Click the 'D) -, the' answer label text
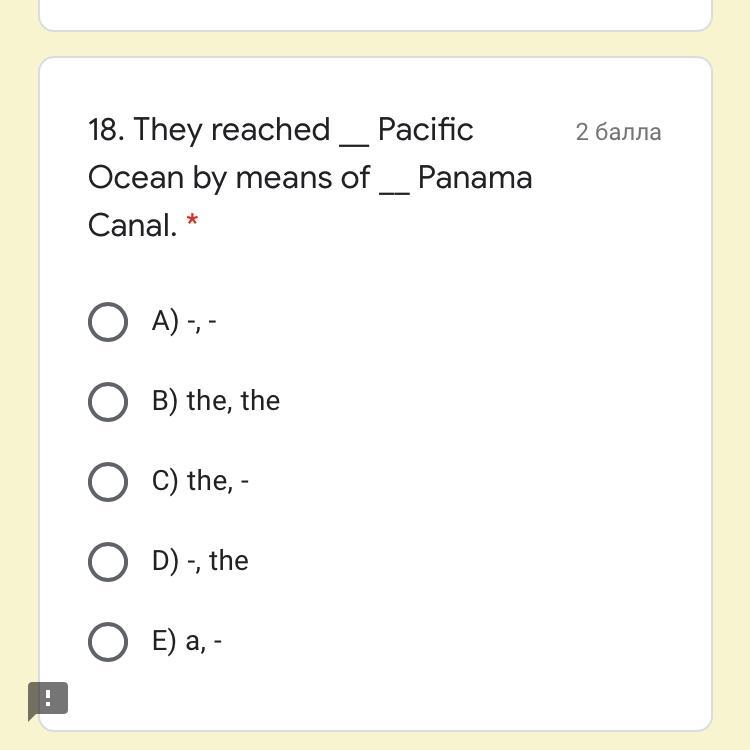The height and width of the screenshot is (750, 750). point(200,561)
